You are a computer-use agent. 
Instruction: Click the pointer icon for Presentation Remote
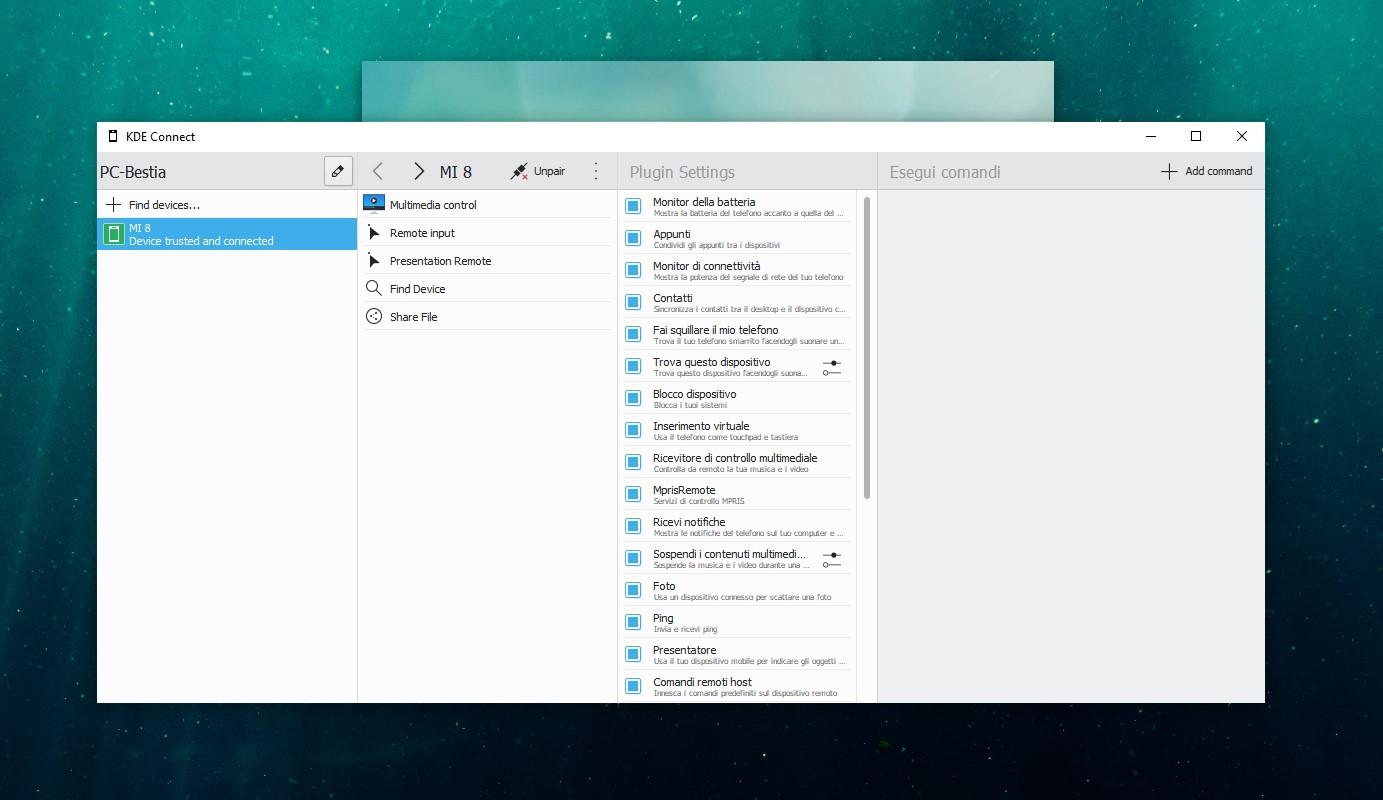[374, 260]
